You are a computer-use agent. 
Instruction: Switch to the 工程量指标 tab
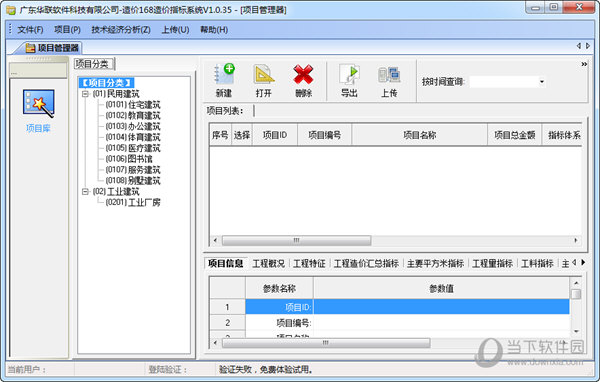pos(492,263)
